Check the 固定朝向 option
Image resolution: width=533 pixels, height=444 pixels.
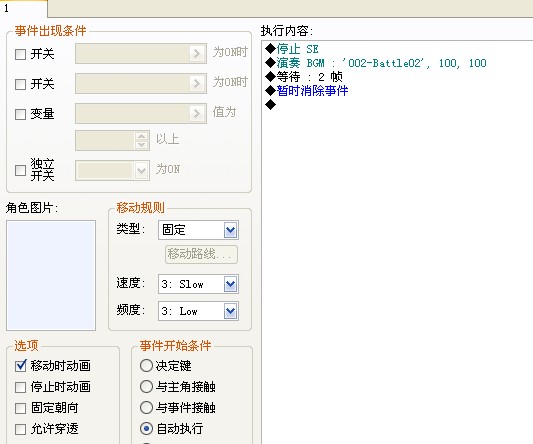pyautogui.click(x=20, y=408)
